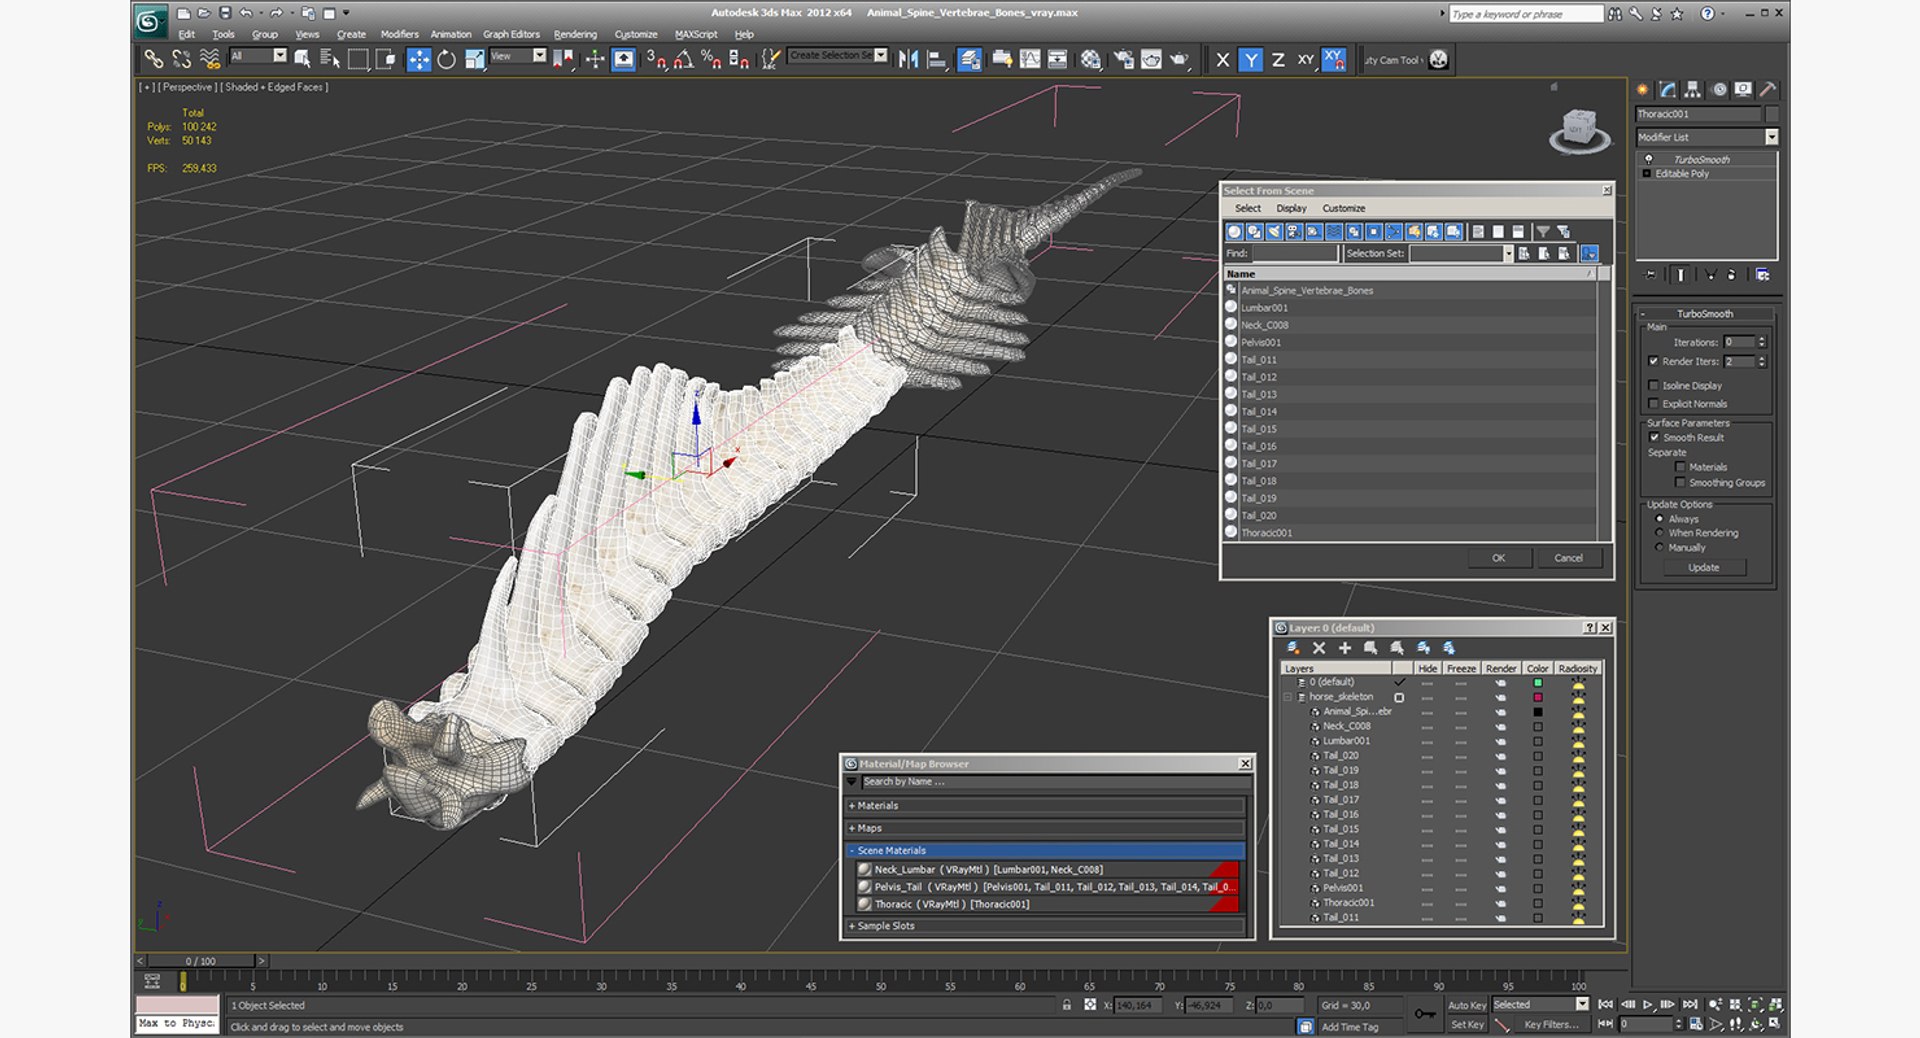Restrict to Z axis constraint
The width and height of the screenshot is (1920, 1038).
click(1278, 60)
